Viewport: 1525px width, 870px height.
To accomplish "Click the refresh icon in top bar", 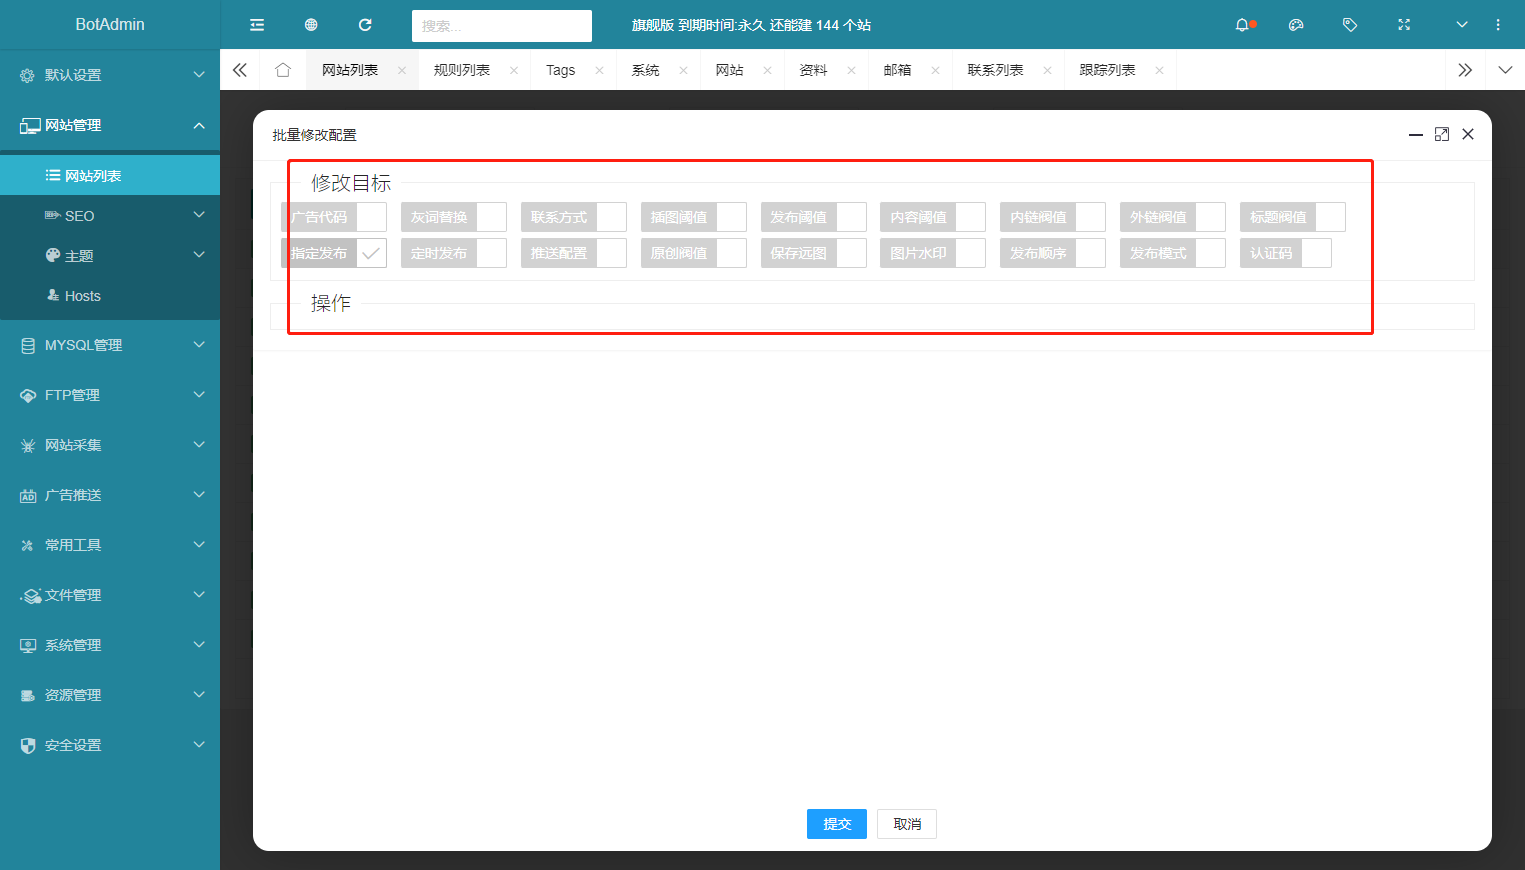I will click(x=365, y=25).
